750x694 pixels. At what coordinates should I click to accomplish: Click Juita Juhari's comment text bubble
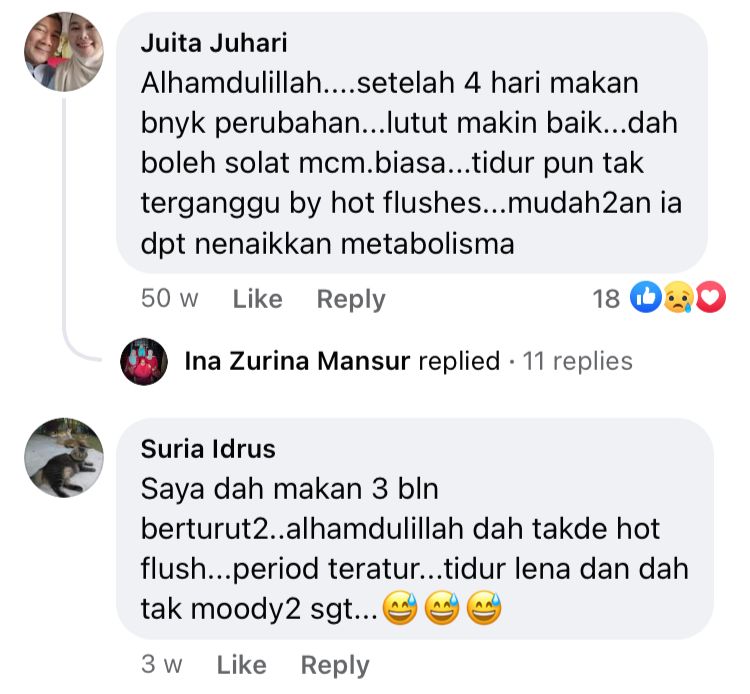click(412, 143)
